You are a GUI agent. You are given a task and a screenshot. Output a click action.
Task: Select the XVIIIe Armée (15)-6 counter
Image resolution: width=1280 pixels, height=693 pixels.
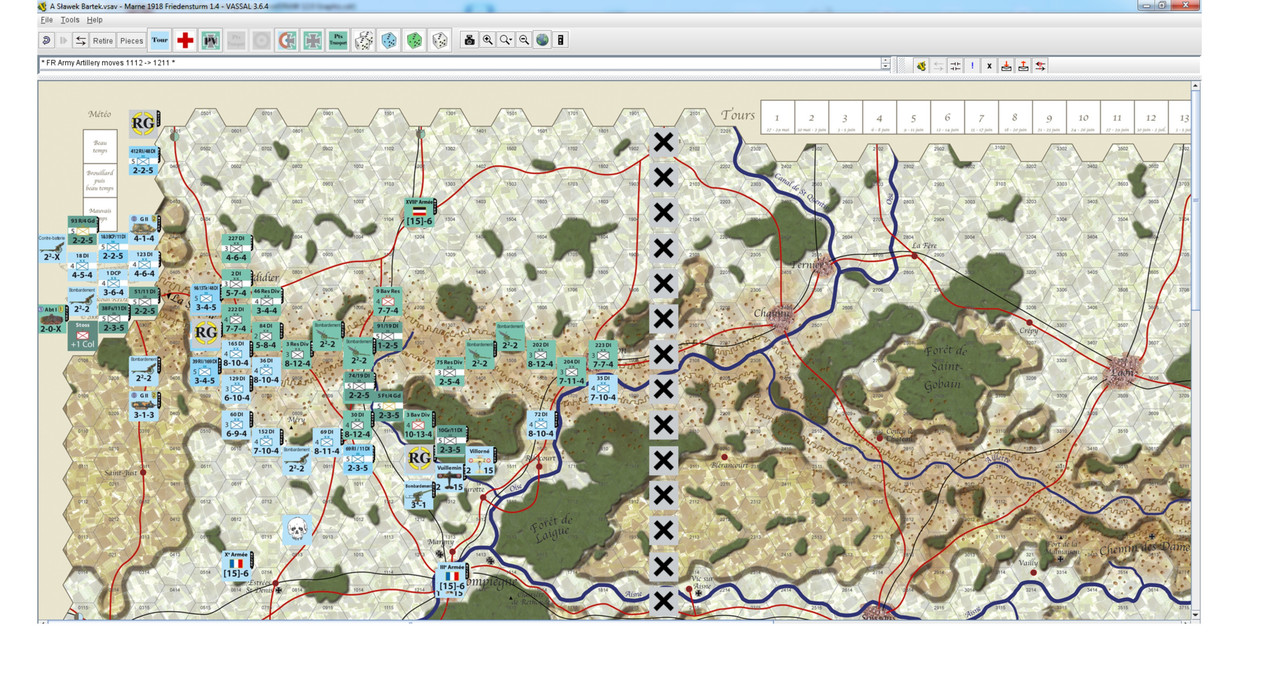(419, 212)
